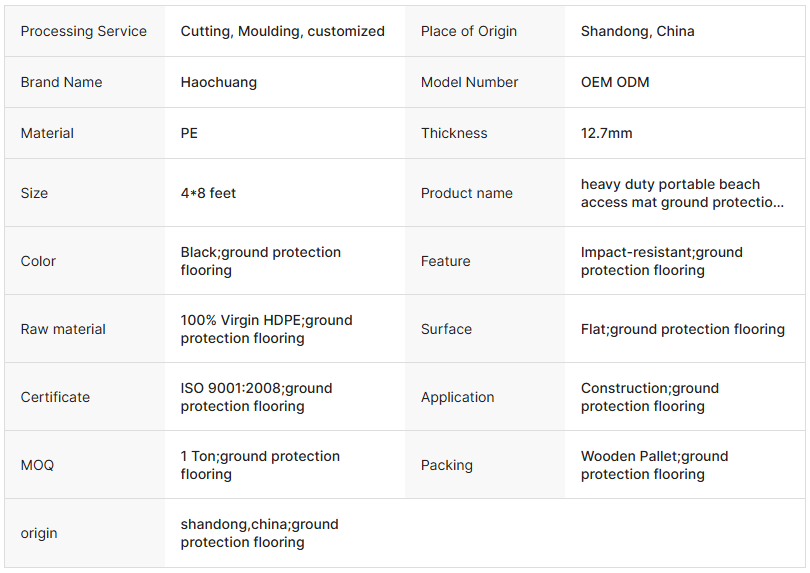The image size is (810, 573).
Task: Select the Black color value text
Action: pos(260,261)
